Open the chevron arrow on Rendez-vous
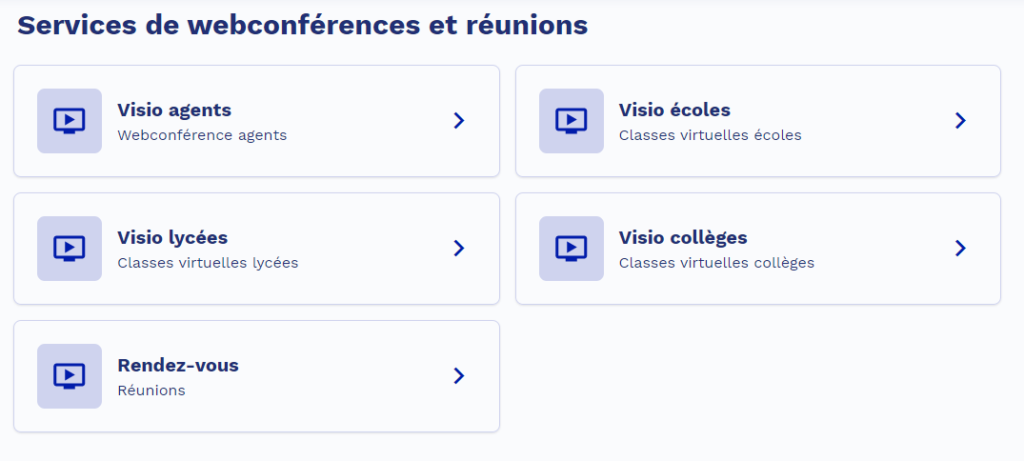1024x461 pixels. pos(459,375)
